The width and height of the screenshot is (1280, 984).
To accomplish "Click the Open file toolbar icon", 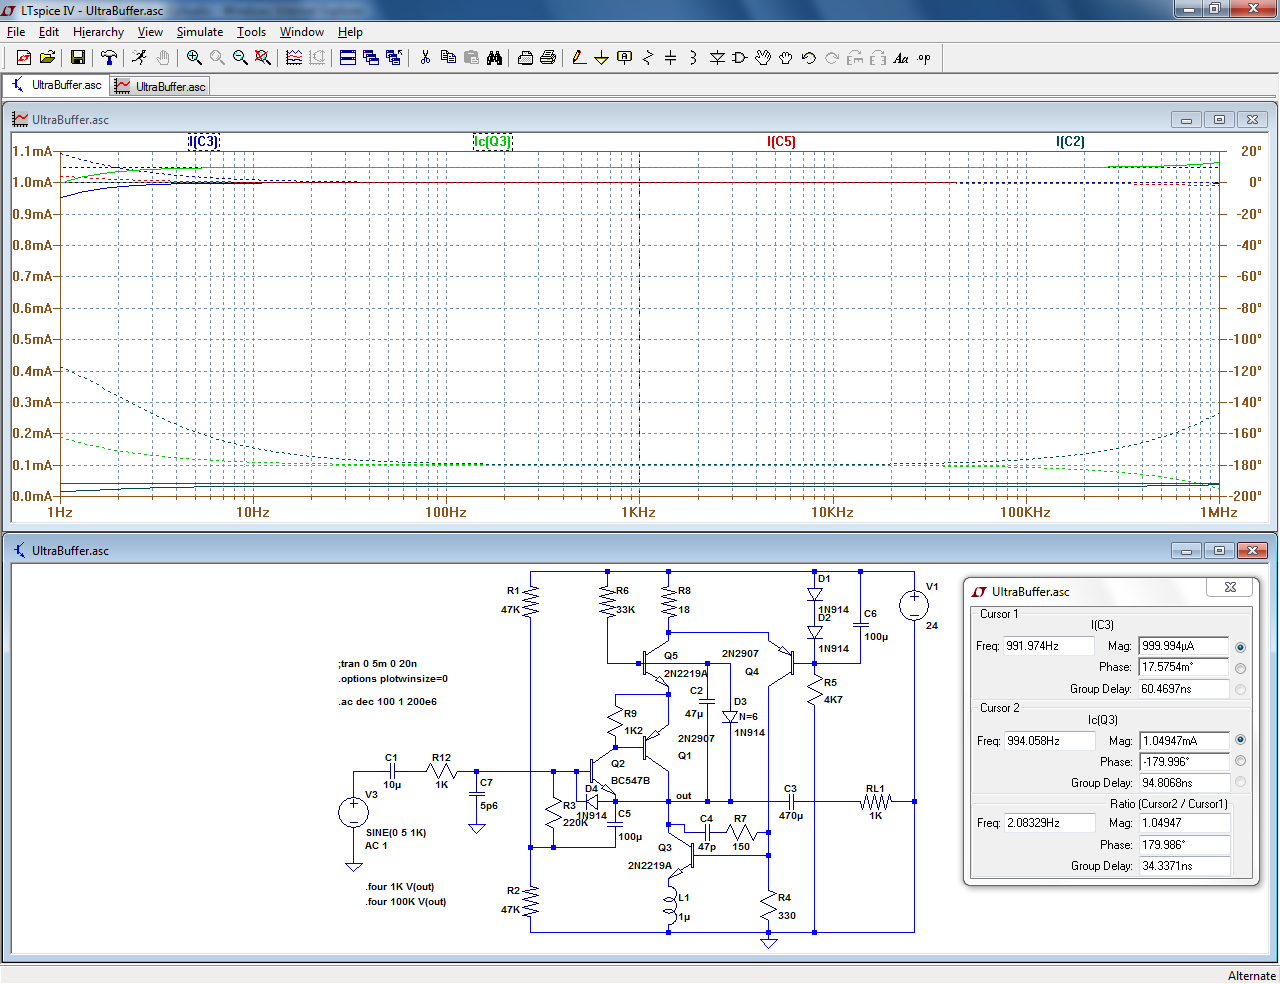I will pyautogui.click(x=47, y=58).
